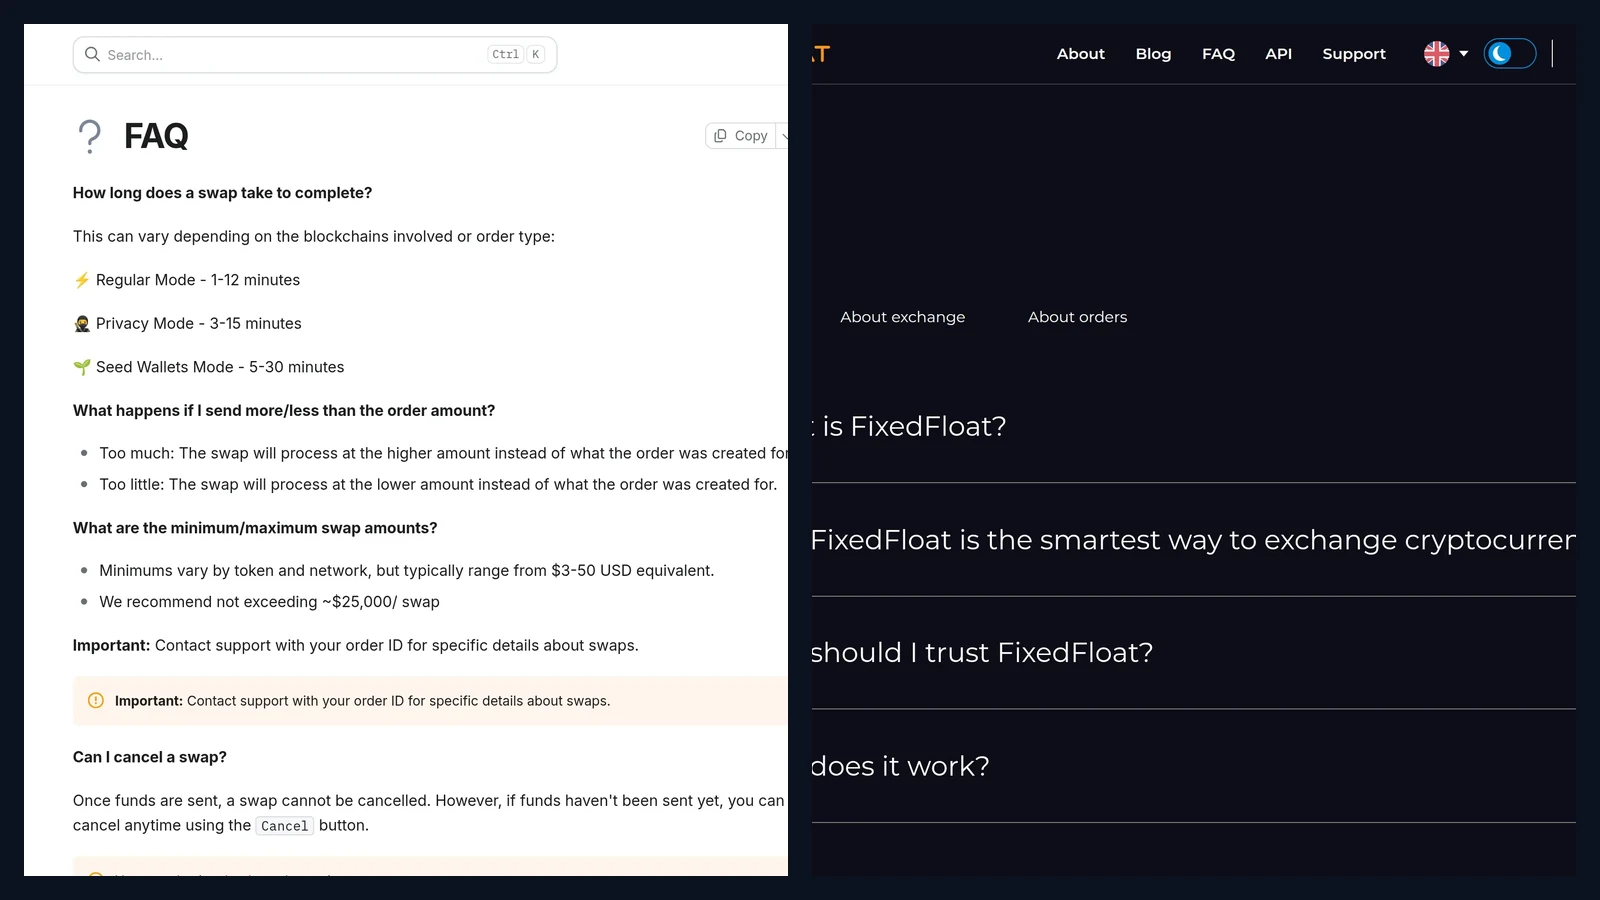Expand the language dropdown arrow
Image resolution: width=1600 pixels, height=900 pixels.
click(1464, 54)
